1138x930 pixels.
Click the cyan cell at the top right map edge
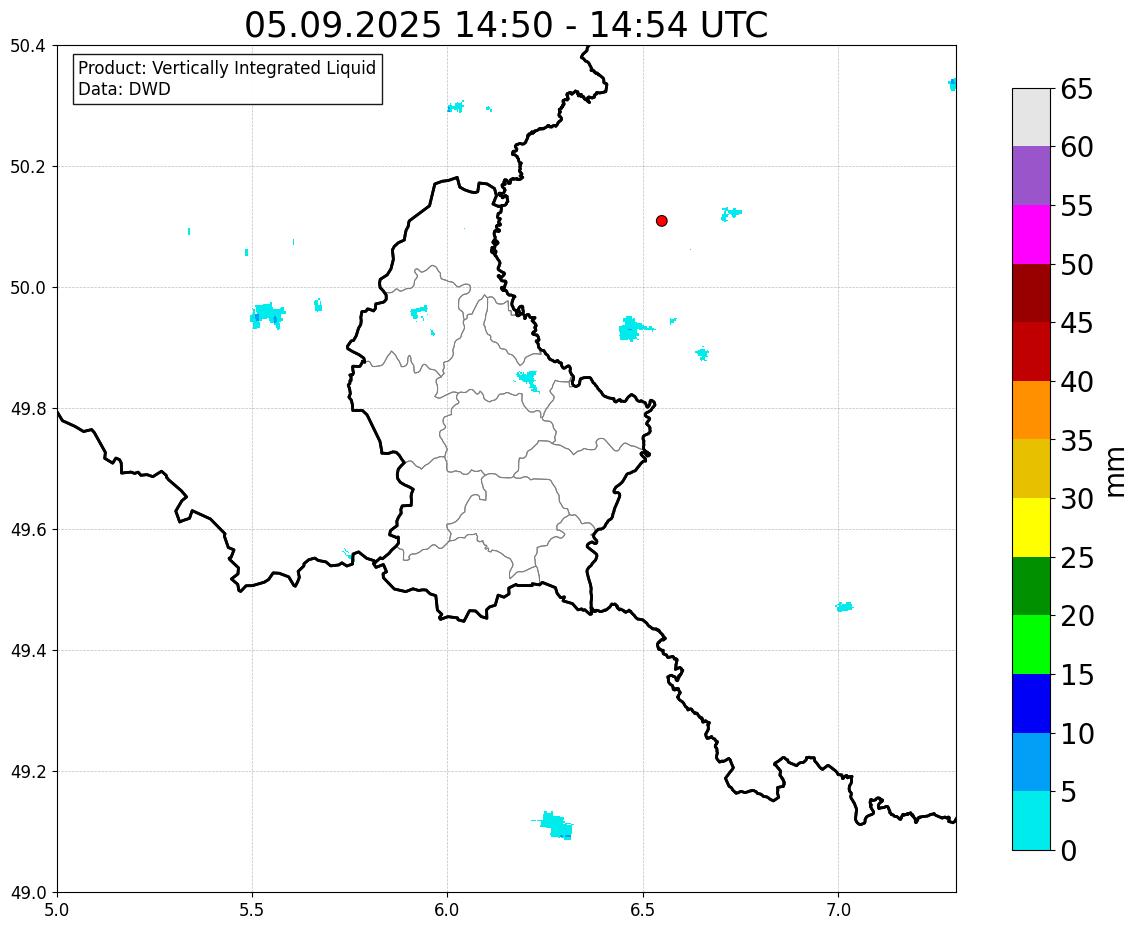952,84
